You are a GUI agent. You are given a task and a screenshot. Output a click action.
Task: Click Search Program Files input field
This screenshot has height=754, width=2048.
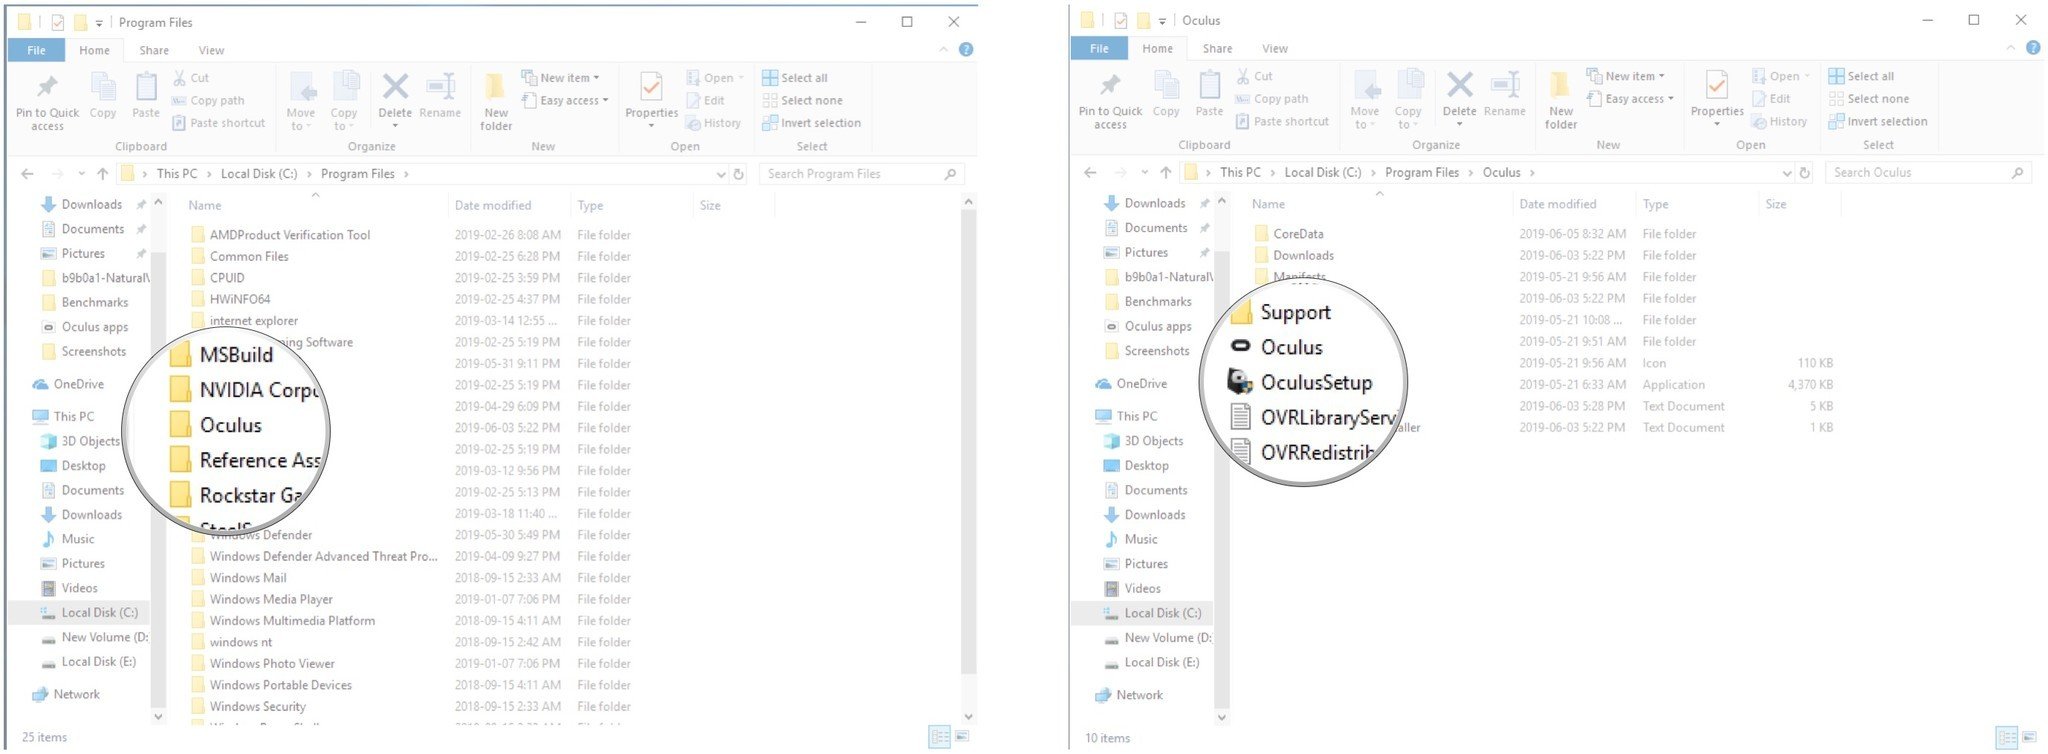[x=862, y=174]
